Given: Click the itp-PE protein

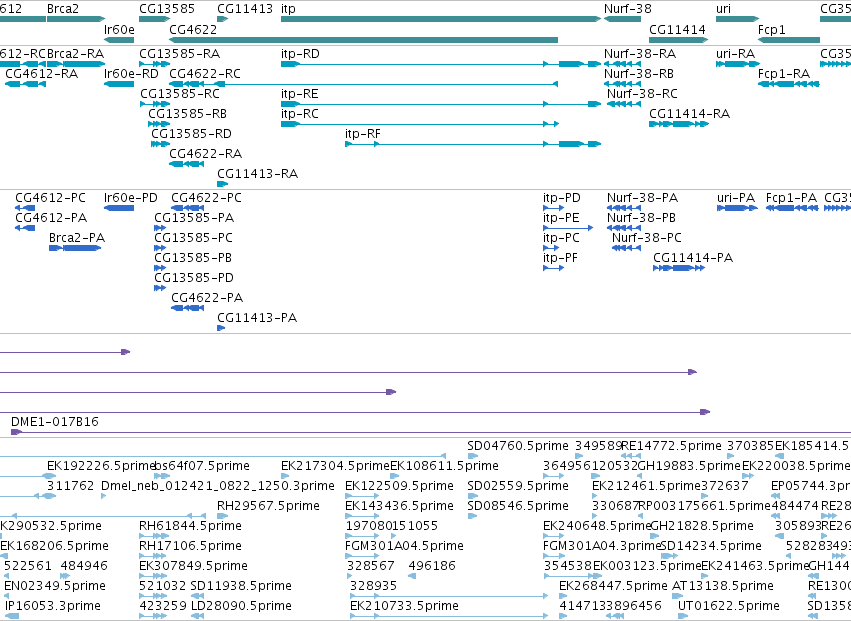Looking at the screenshot, I should pyautogui.click(x=568, y=228).
